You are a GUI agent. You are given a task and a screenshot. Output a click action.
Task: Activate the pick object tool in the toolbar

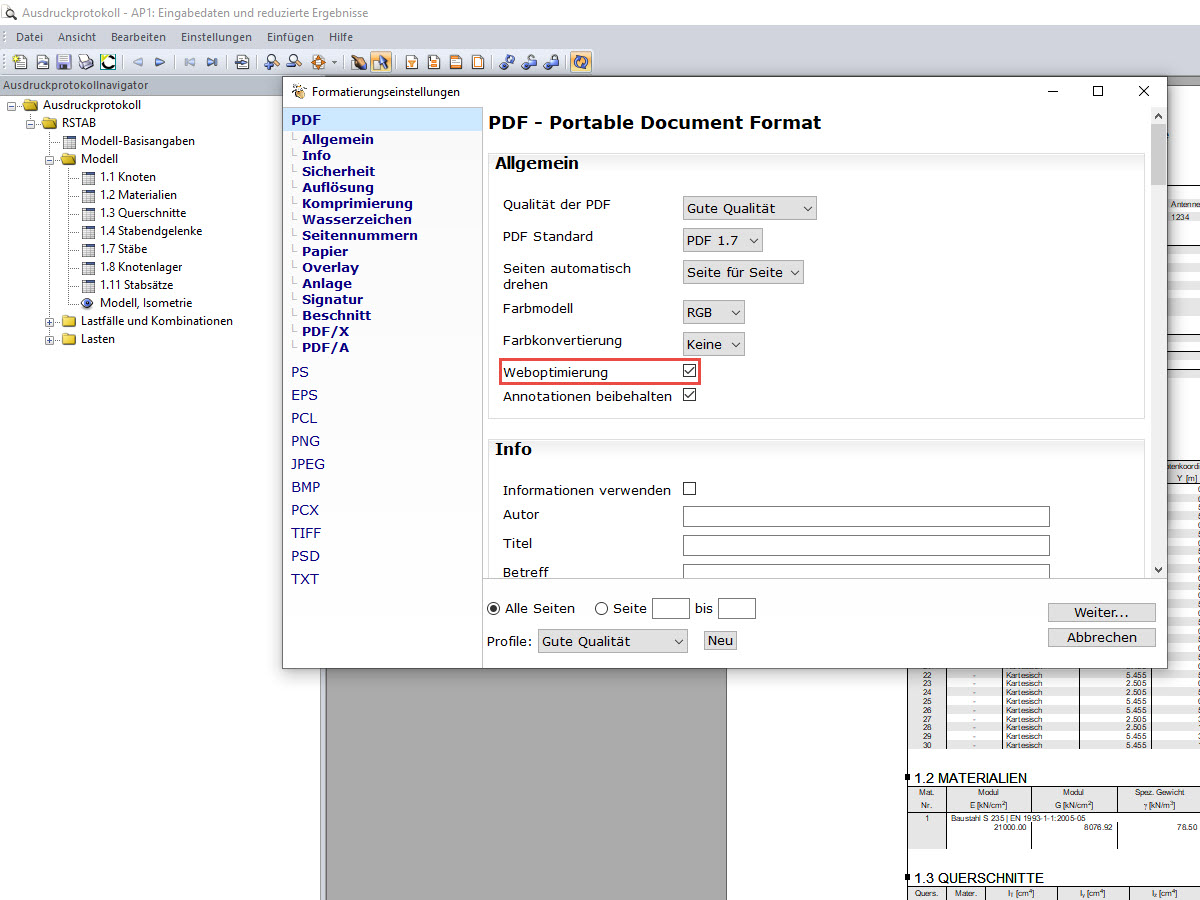[x=381, y=61]
